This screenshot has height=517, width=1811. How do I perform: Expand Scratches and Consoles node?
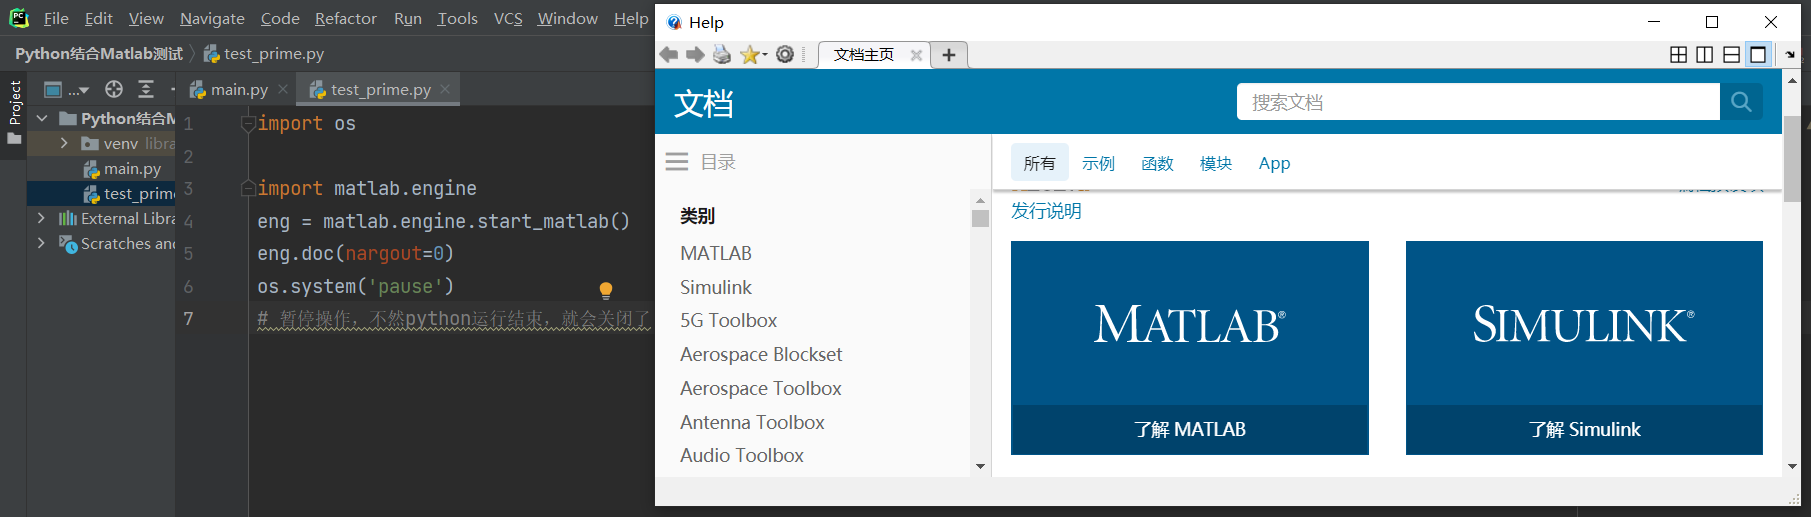coord(41,243)
